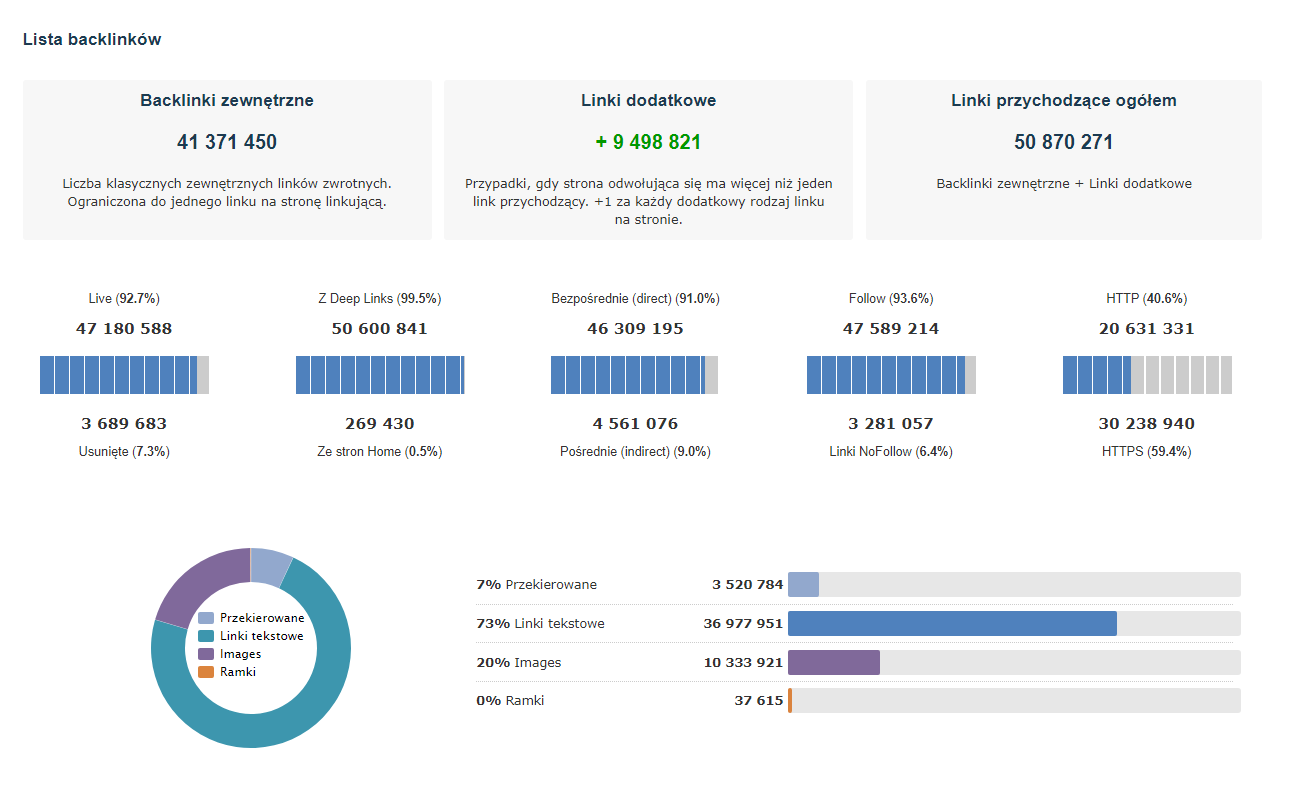Click the Lista backlinków heading
The width and height of the screenshot is (1297, 794).
click(92, 40)
